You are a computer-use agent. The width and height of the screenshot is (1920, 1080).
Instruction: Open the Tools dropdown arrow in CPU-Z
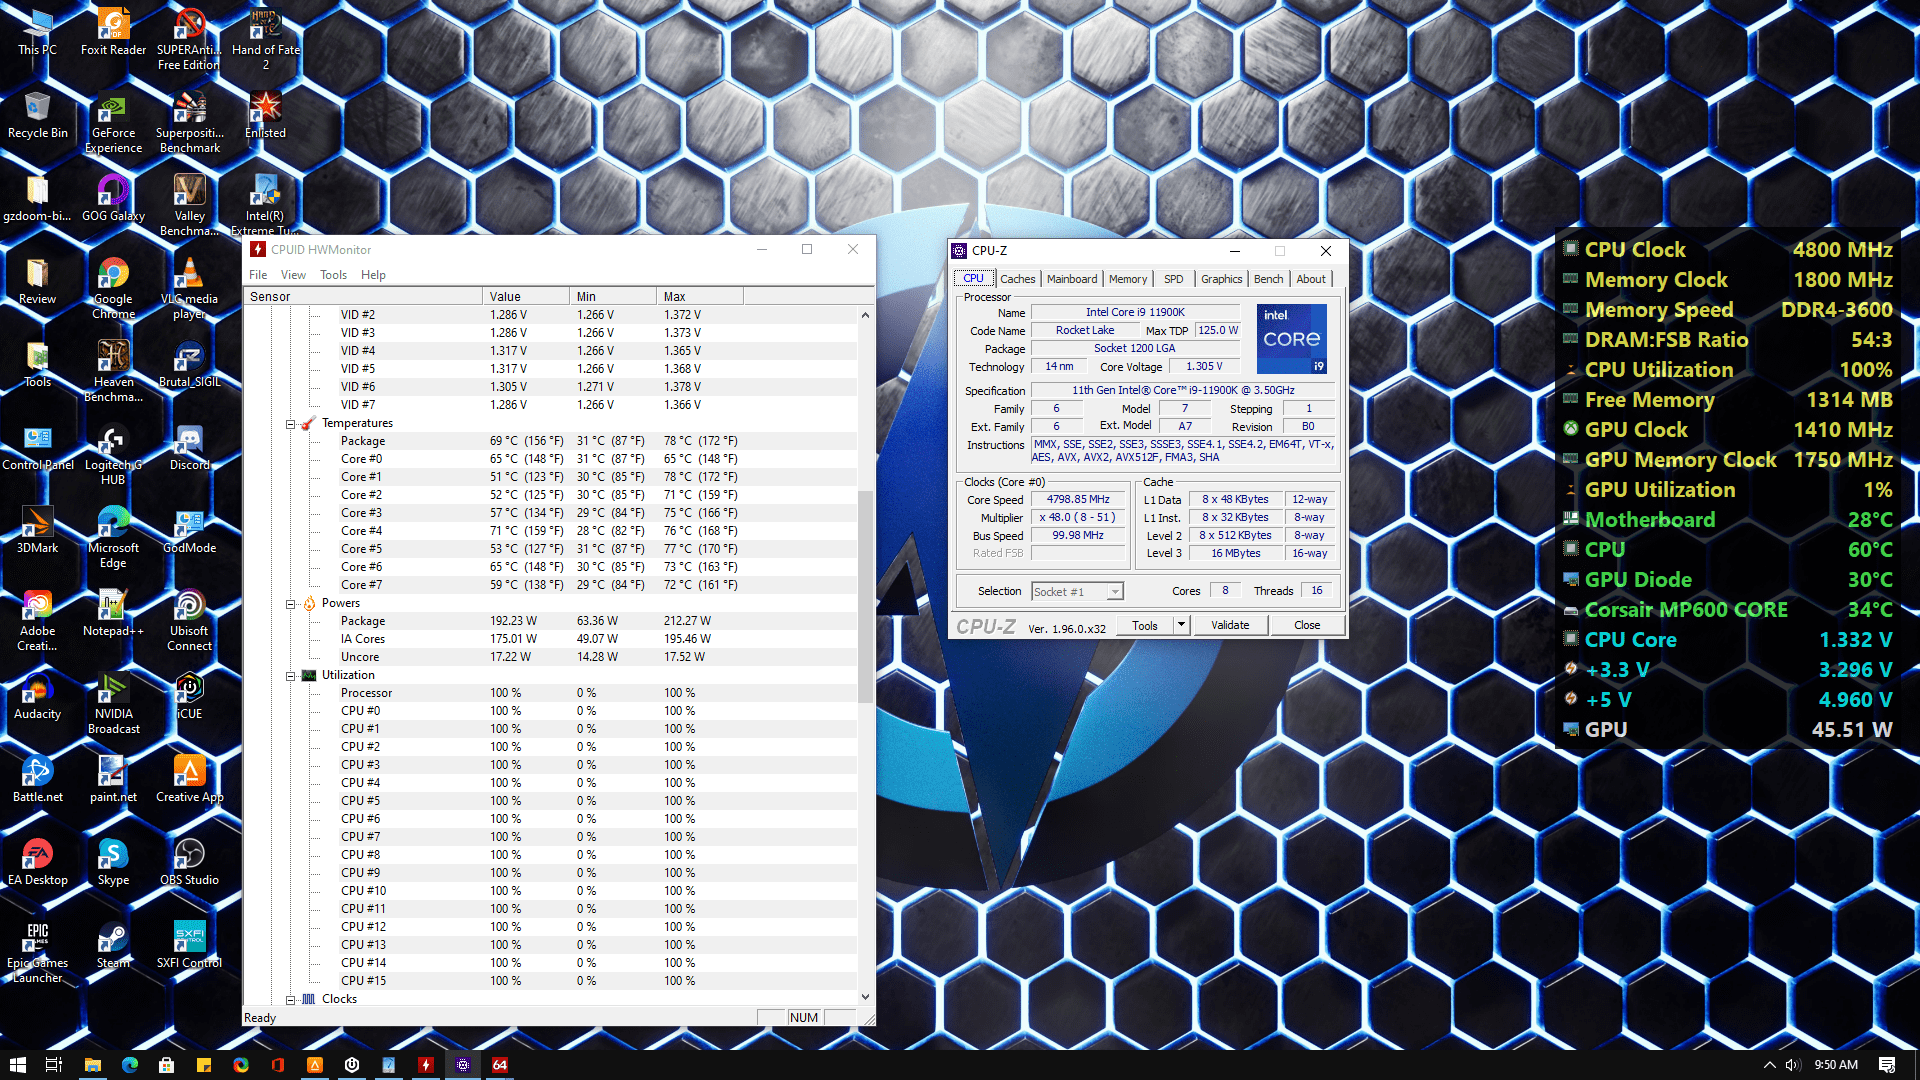(1181, 625)
